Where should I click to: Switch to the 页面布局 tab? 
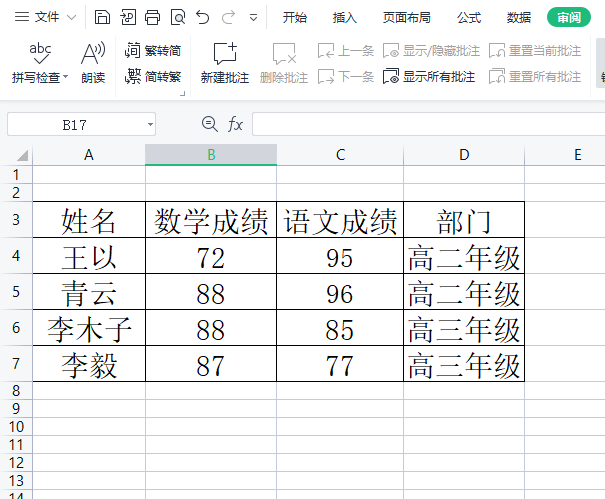[407, 17]
